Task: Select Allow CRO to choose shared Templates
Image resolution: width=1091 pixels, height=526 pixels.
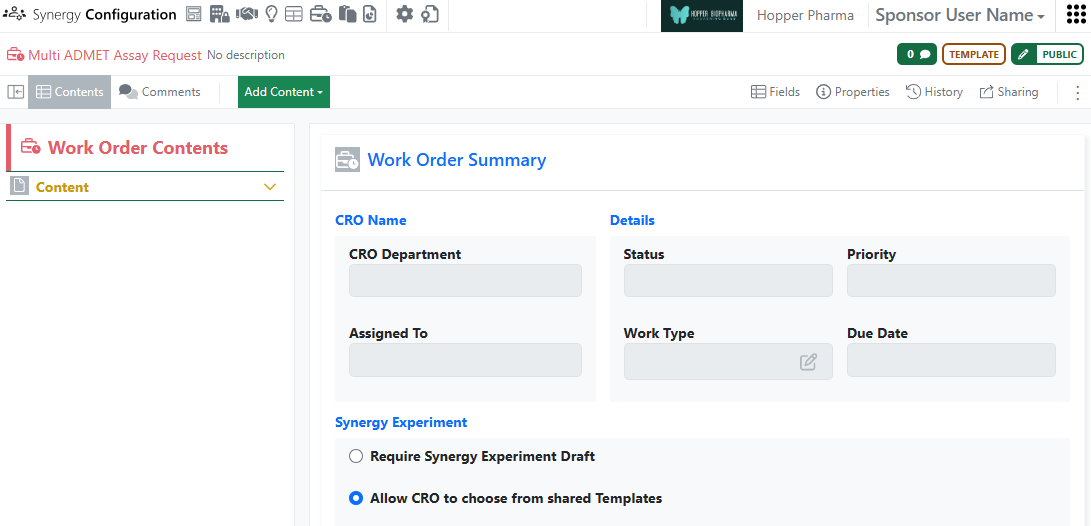Action: (356, 498)
